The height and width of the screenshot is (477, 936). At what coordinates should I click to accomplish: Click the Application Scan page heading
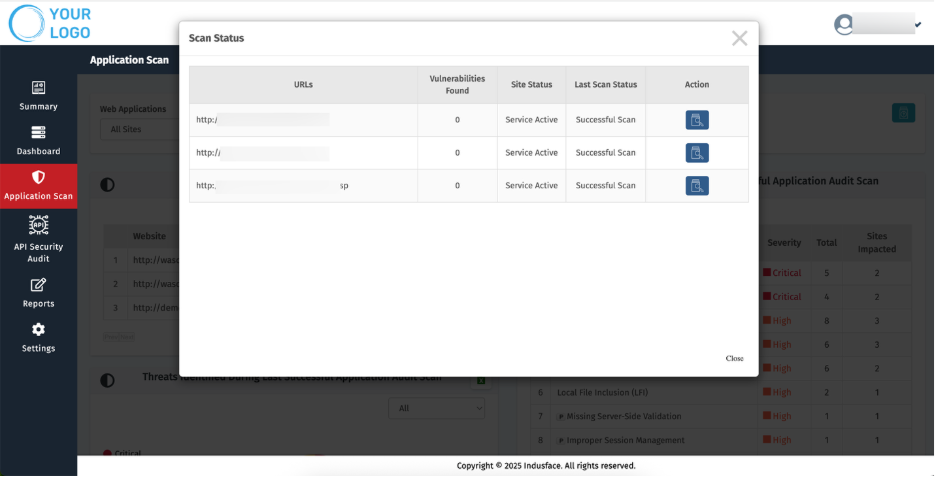point(129,60)
